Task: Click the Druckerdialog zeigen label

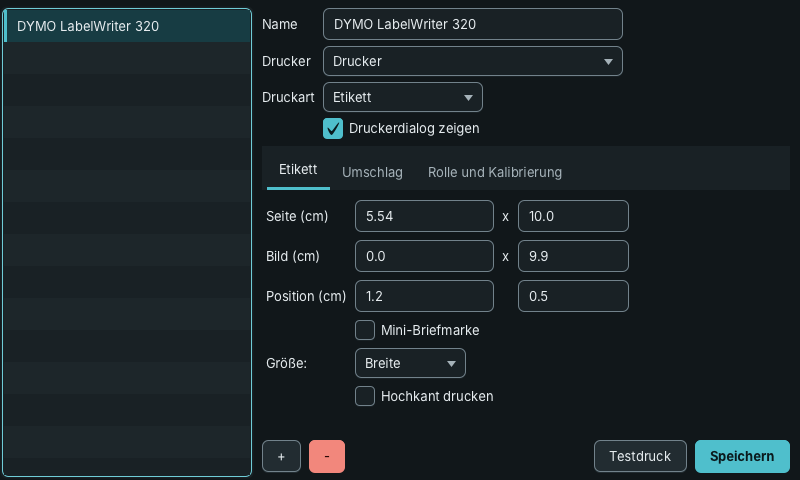Action: [x=414, y=129]
